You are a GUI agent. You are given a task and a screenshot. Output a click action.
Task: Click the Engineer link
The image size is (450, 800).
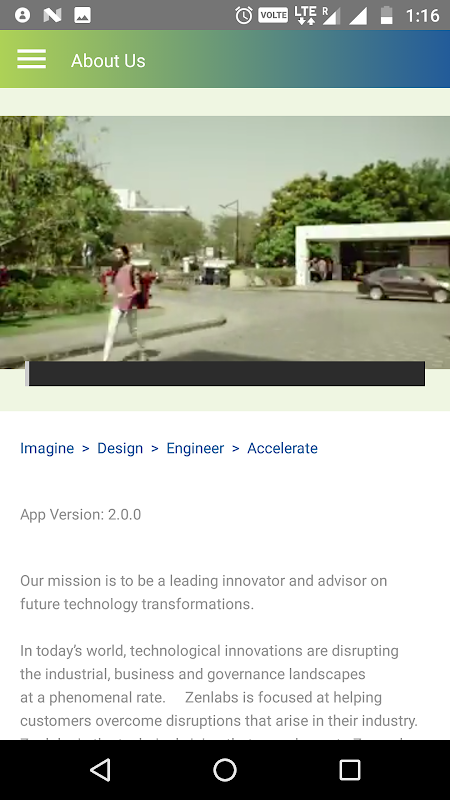[x=195, y=448]
